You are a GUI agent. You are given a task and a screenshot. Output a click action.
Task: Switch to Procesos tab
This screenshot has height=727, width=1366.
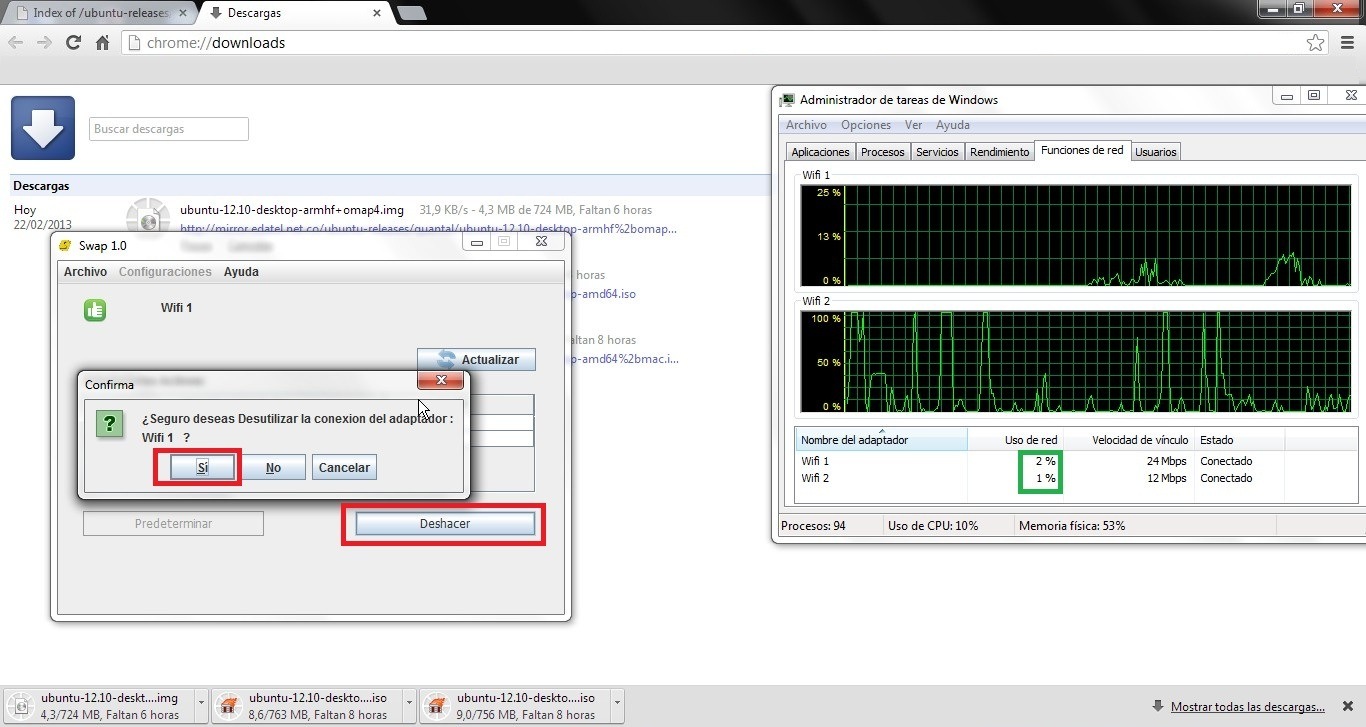(883, 152)
